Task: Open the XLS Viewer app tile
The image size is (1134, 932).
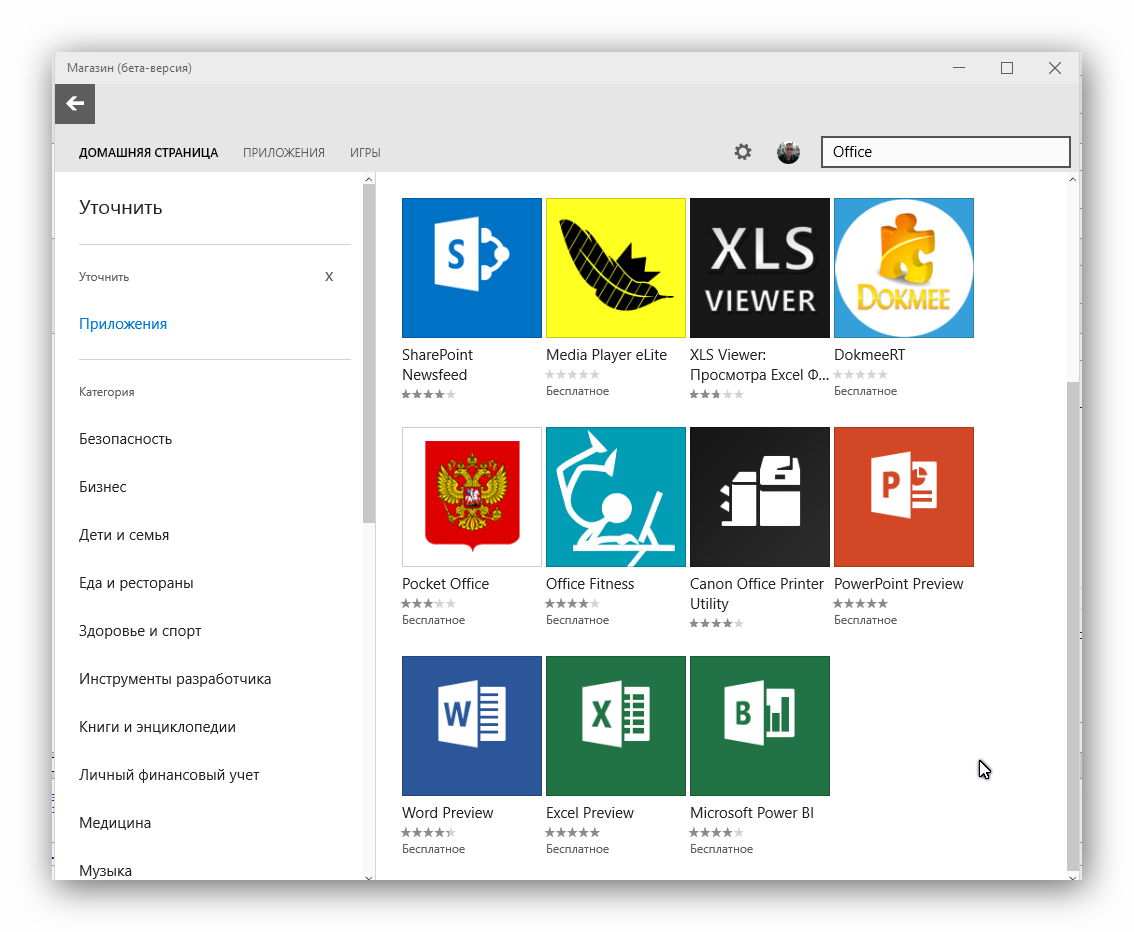Action: [759, 268]
